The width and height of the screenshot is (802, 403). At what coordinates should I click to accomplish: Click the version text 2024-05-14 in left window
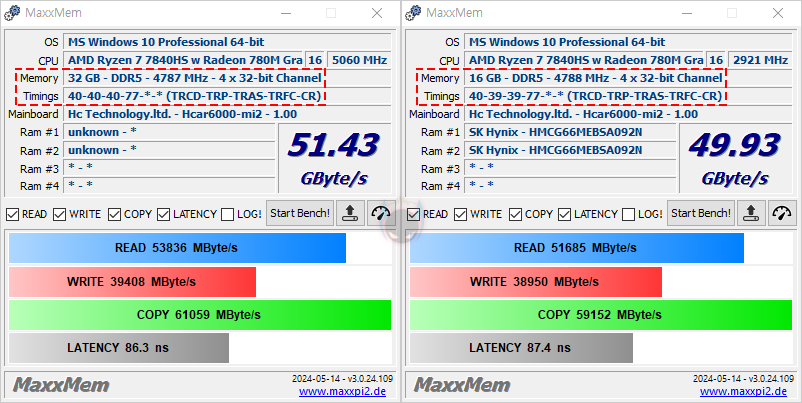point(342,379)
